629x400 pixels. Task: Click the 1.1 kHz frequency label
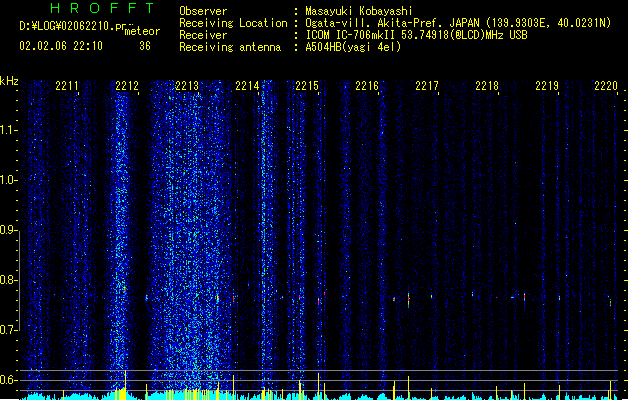[x=8, y=130]
